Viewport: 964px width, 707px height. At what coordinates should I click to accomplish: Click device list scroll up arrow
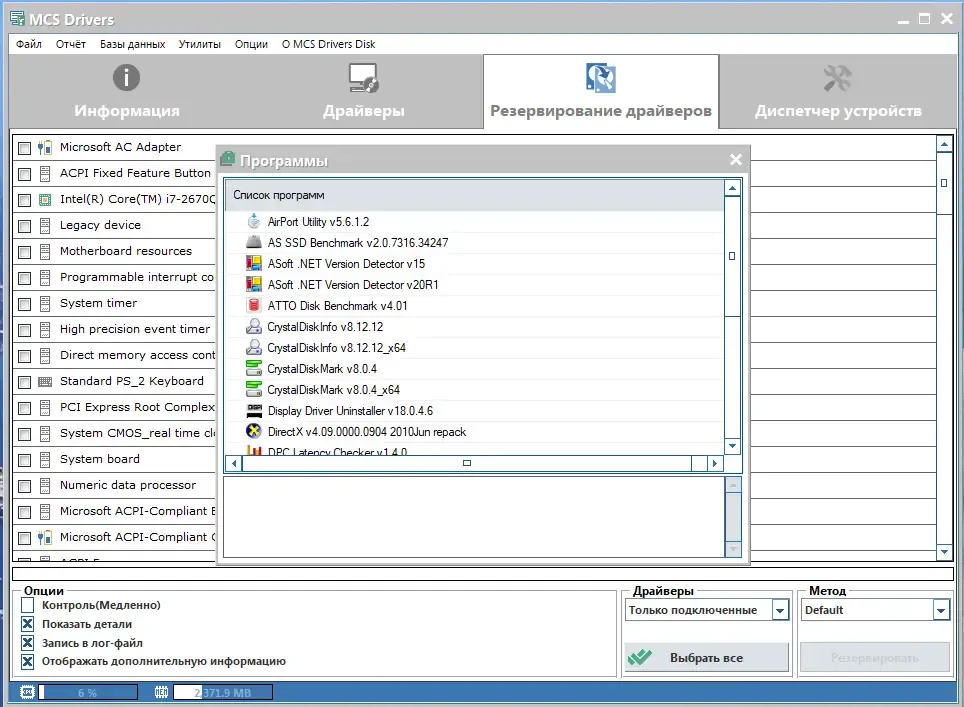coord(944,144)
